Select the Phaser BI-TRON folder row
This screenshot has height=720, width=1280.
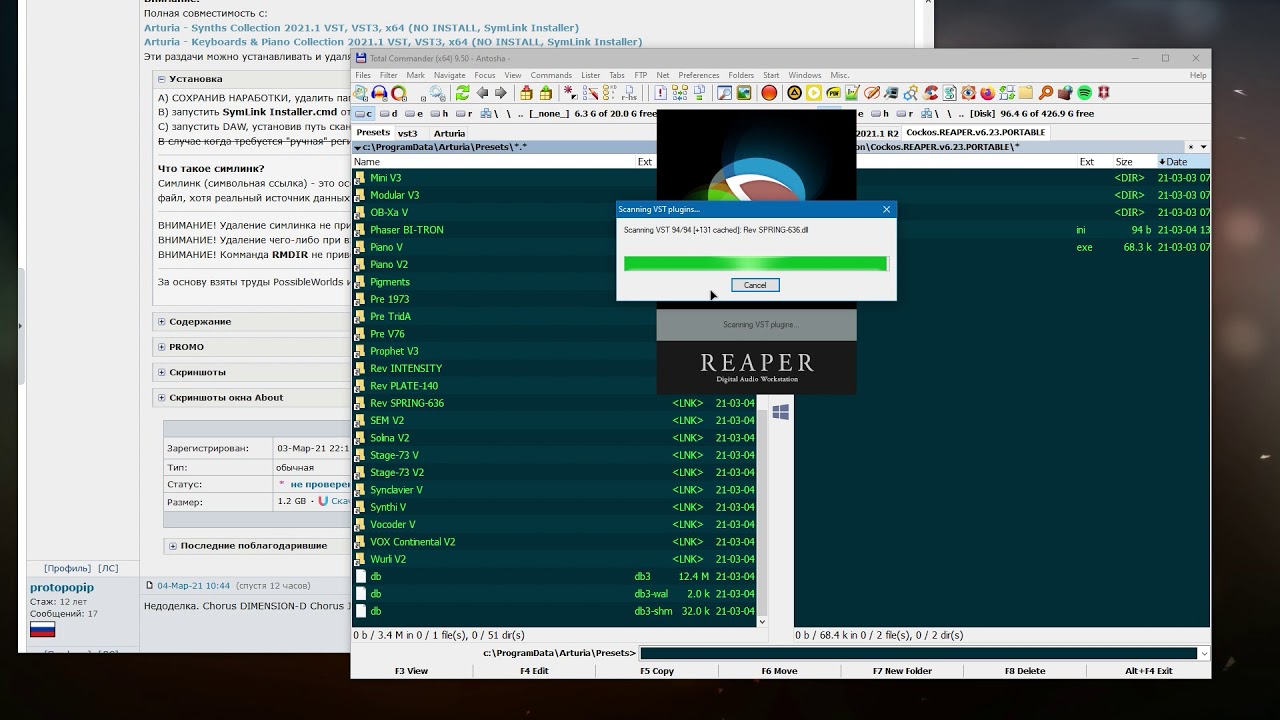(x=505, y=230)
